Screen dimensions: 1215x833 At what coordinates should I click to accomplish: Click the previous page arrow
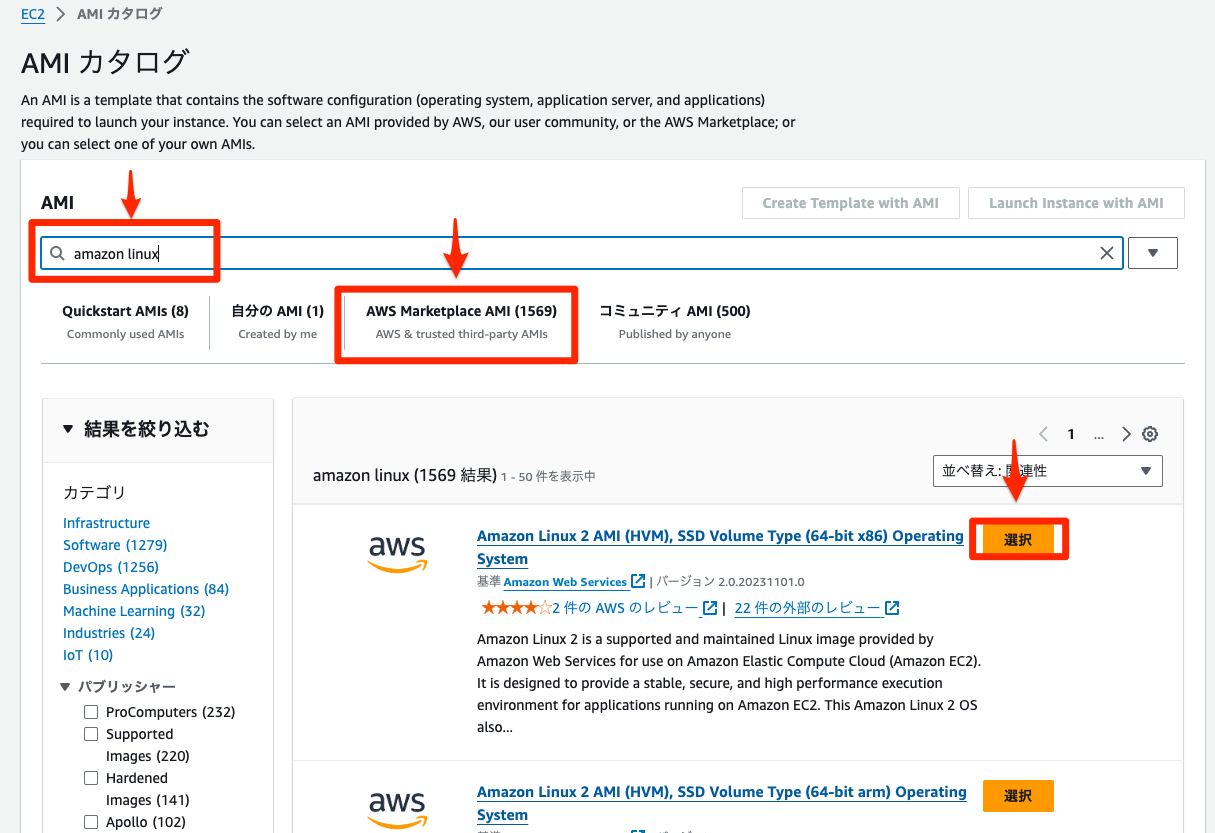click(1043, 434)
